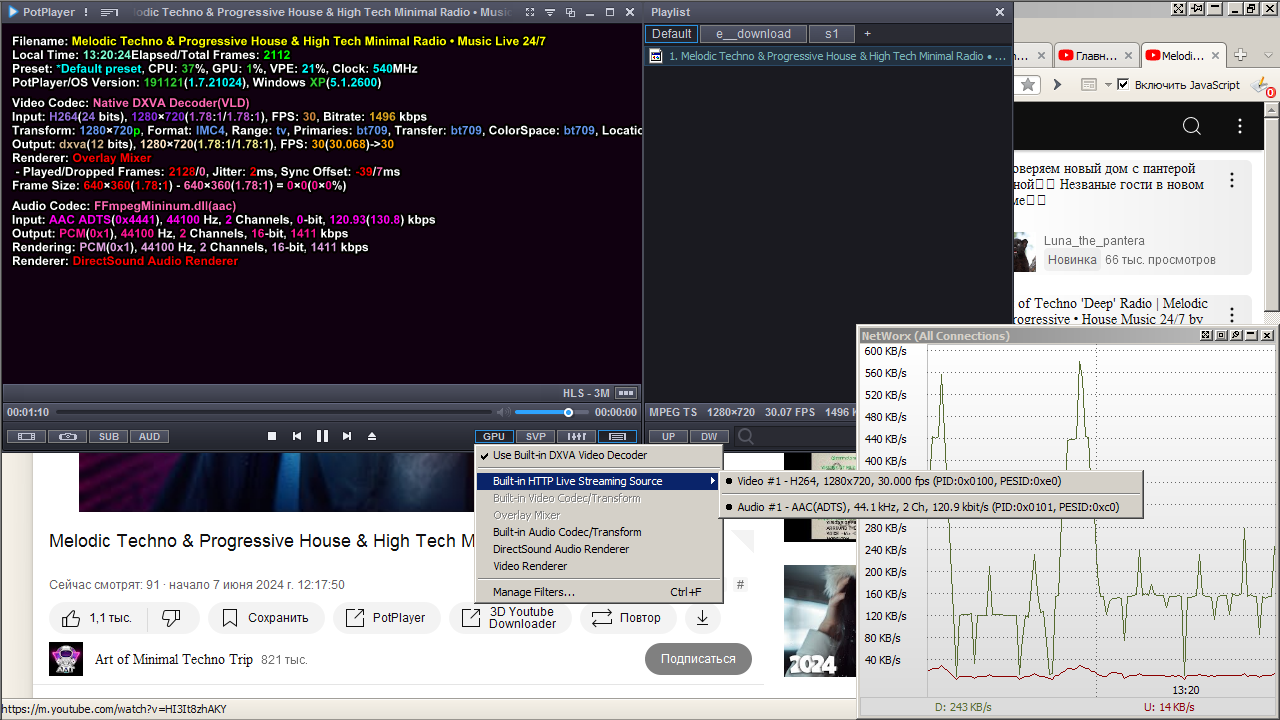The width and height of the screenshot is (1280, 720).
Task: Click the icon beside HLS - 3M
Action: pos(626,393)
